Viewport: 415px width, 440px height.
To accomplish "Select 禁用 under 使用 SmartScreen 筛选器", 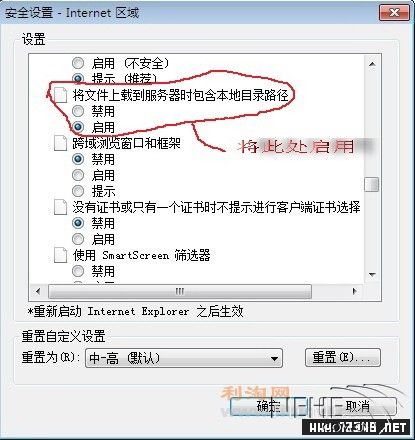I will (x=78, y=271).
